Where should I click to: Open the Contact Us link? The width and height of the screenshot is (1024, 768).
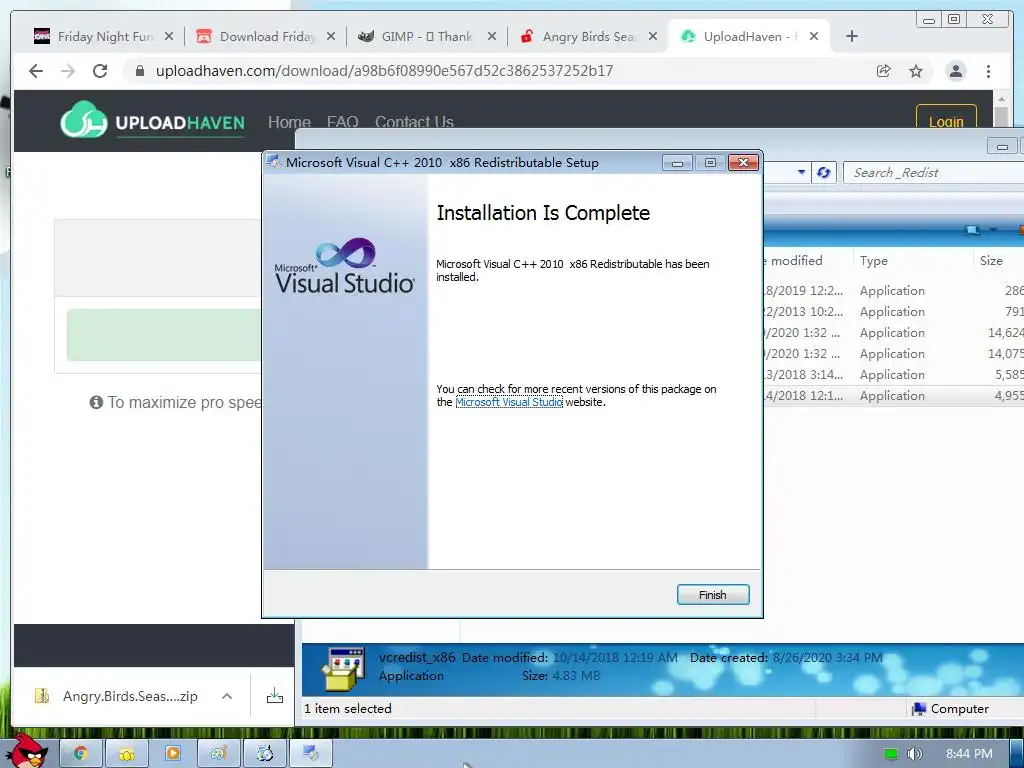coord(414,121)
